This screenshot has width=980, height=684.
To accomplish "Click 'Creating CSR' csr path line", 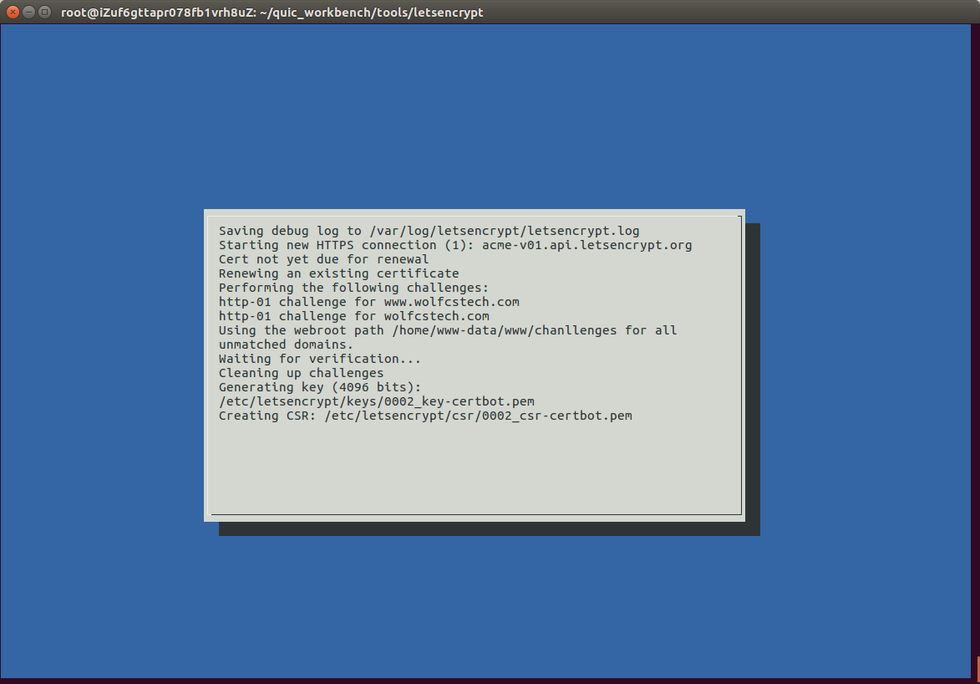I will pos(425,416).
